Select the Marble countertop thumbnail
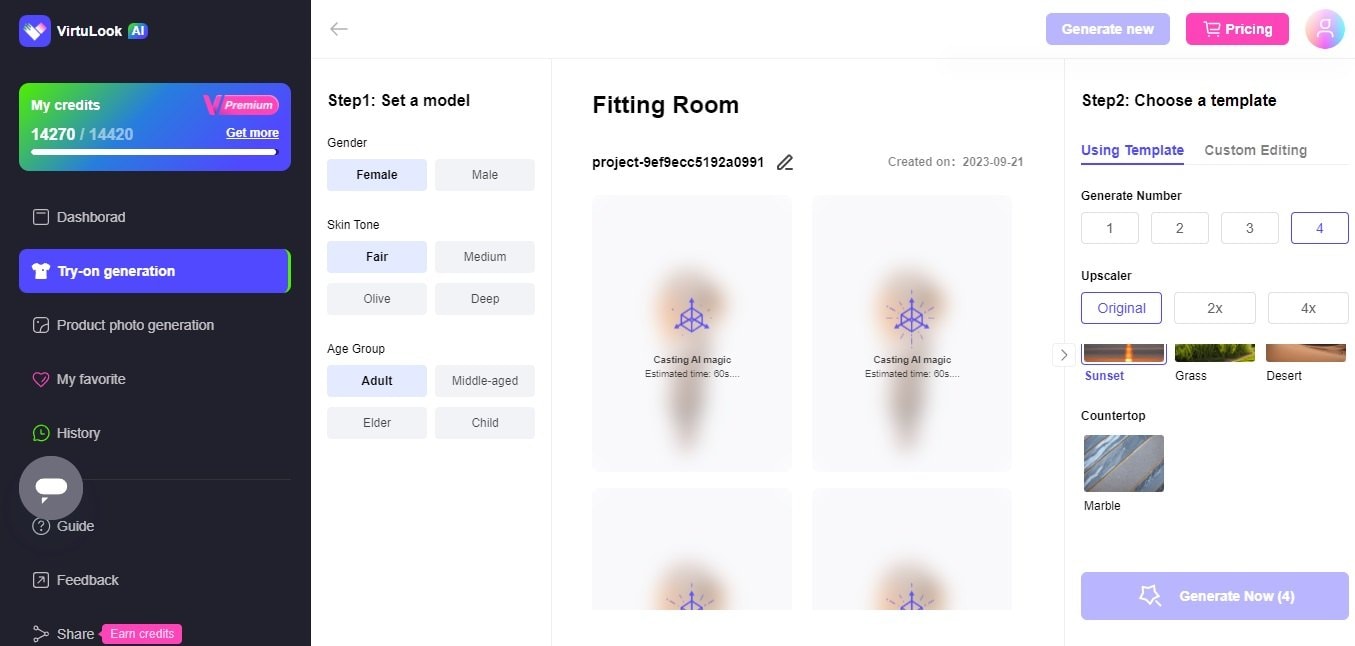The height and width of the screenshot is (646, 1355). click(x=1124, y=463)
